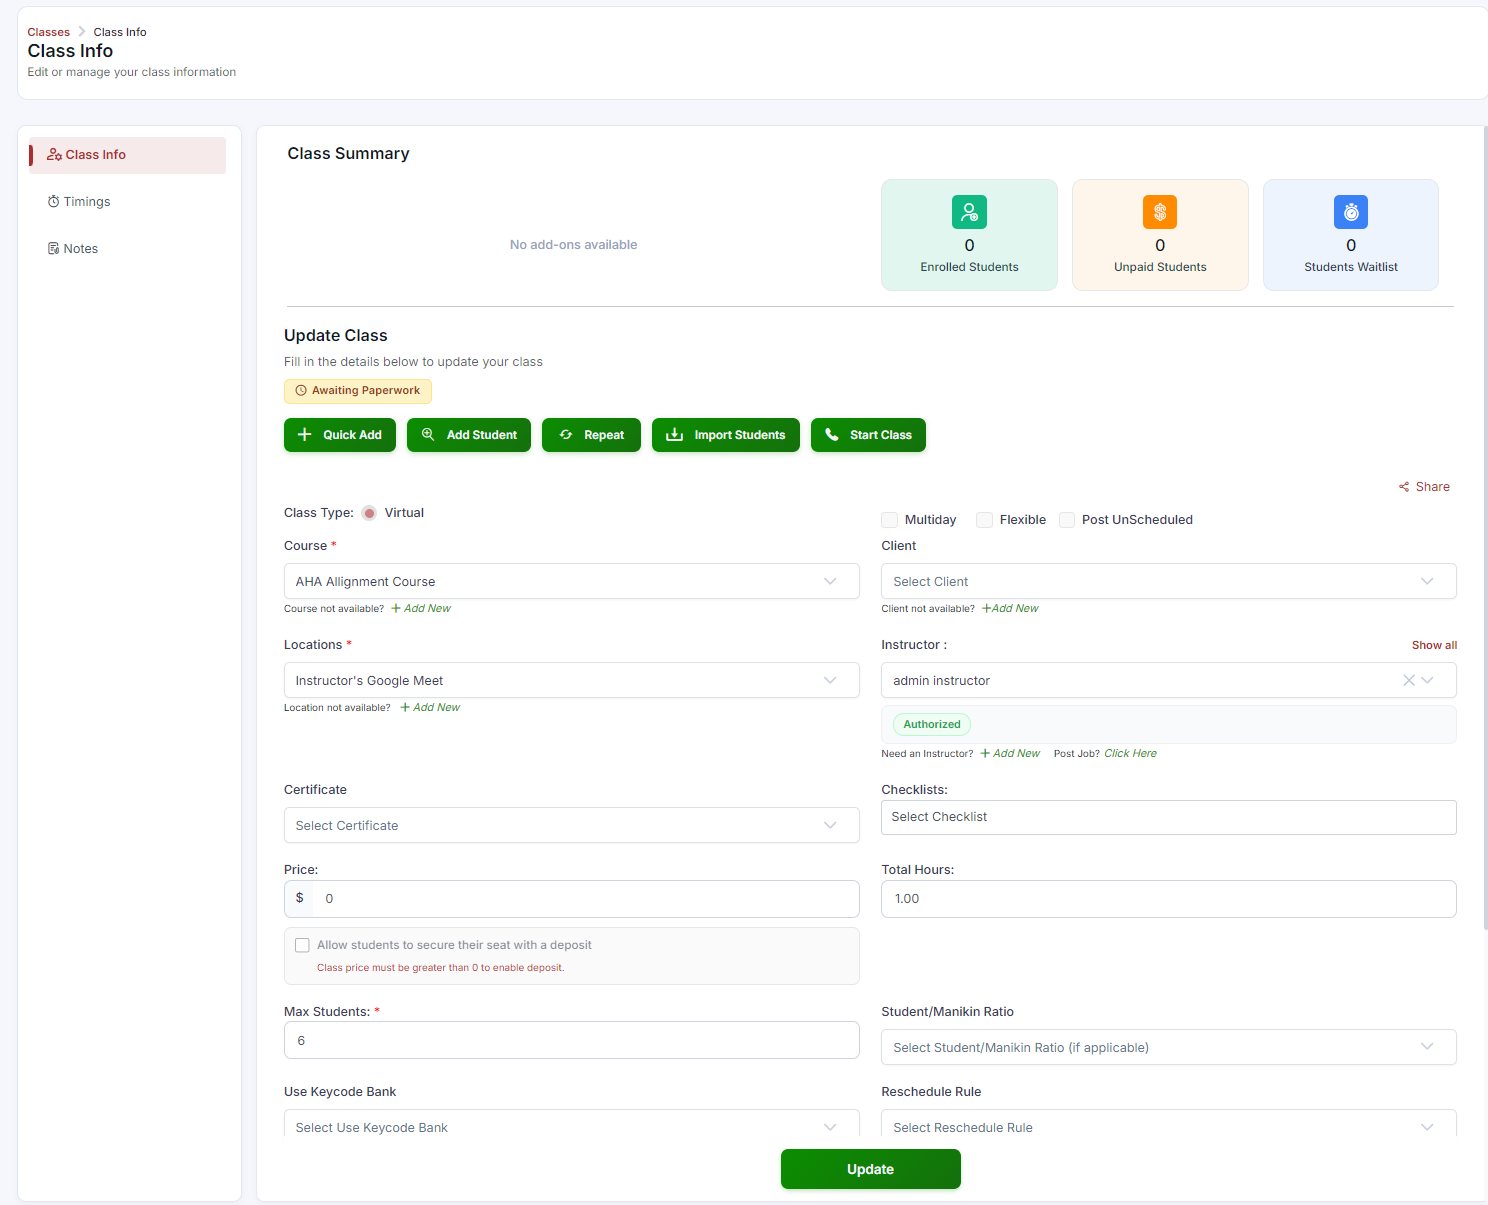Screen dimensions: 1488x1205
Task: Click the Price input field
Action: (586, 899)
